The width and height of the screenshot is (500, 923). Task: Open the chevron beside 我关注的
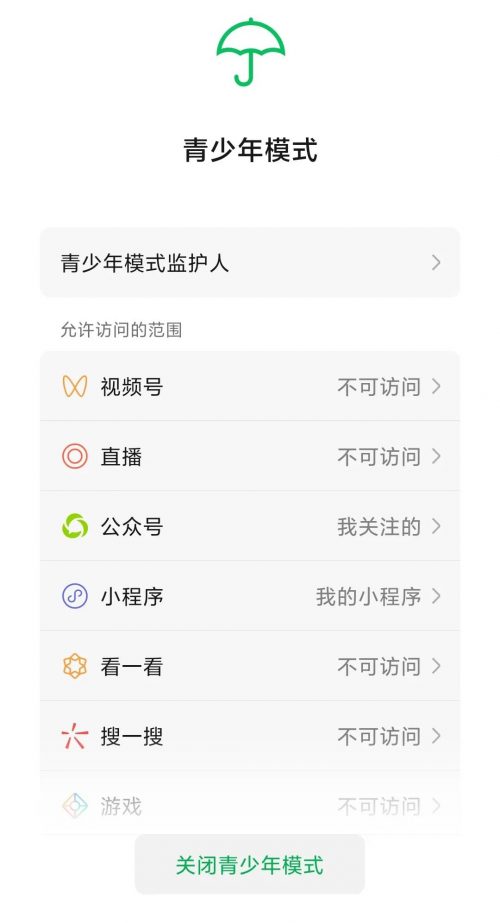[436, 526]
